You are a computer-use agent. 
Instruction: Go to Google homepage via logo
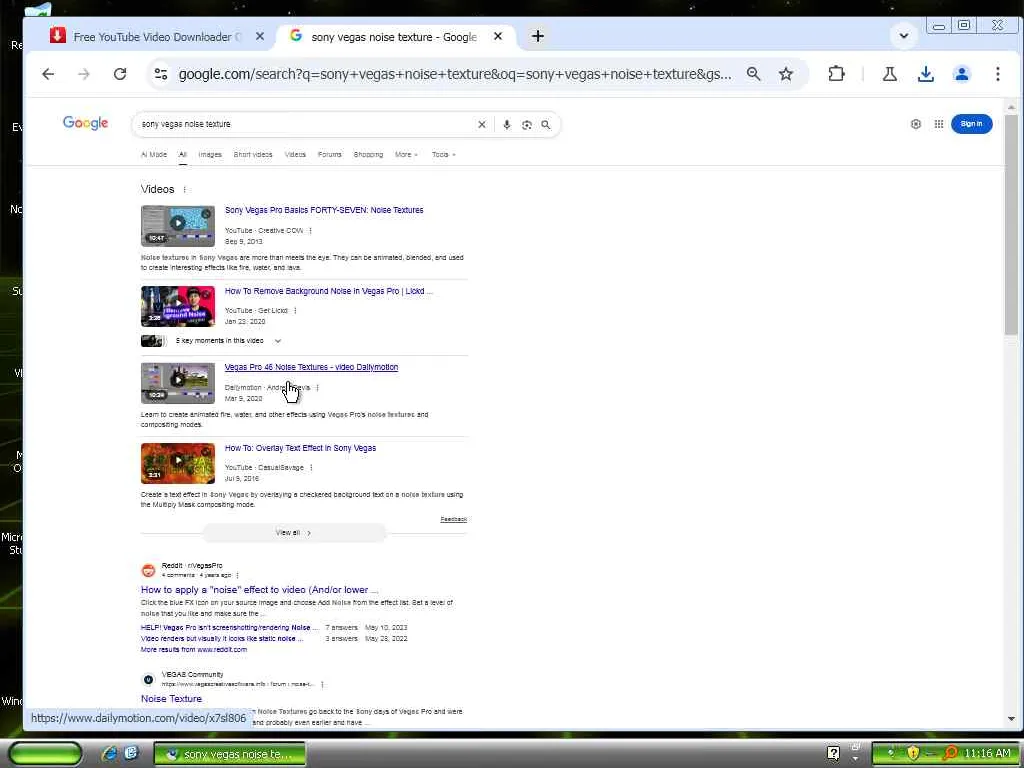[86, 123]
